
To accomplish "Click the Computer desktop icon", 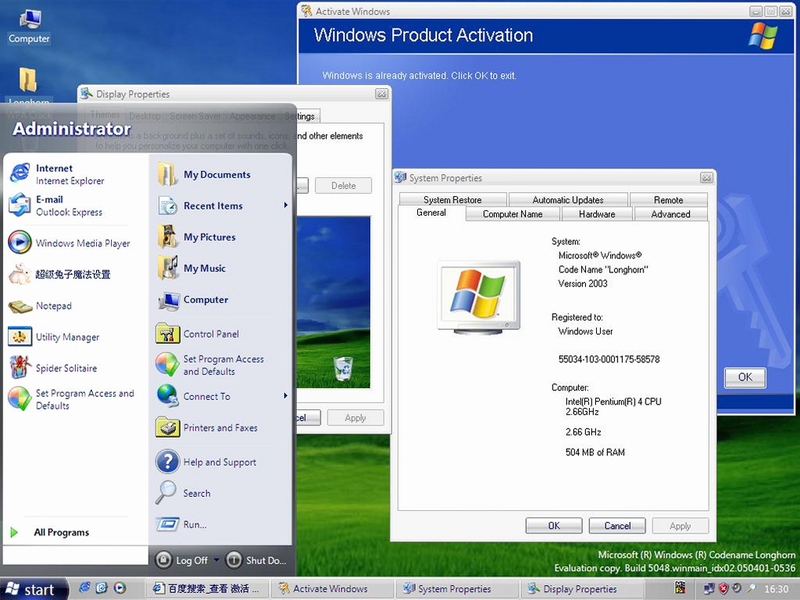I will tap(29, 27).
